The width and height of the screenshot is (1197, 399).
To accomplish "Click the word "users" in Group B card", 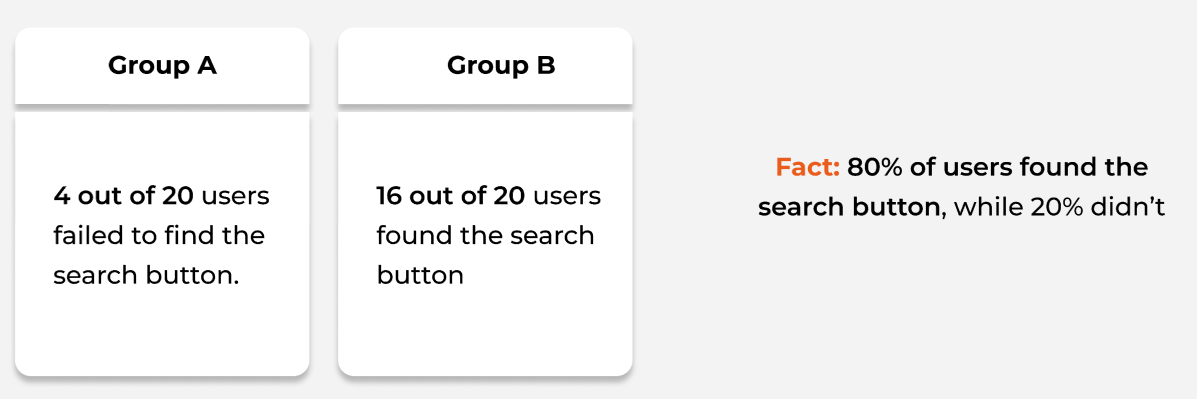I will (566, 197).
